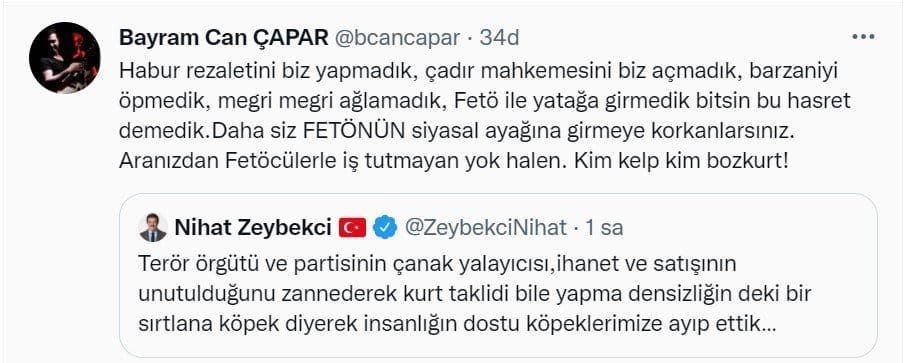Click the blue verified badge

tap(385, 229)
